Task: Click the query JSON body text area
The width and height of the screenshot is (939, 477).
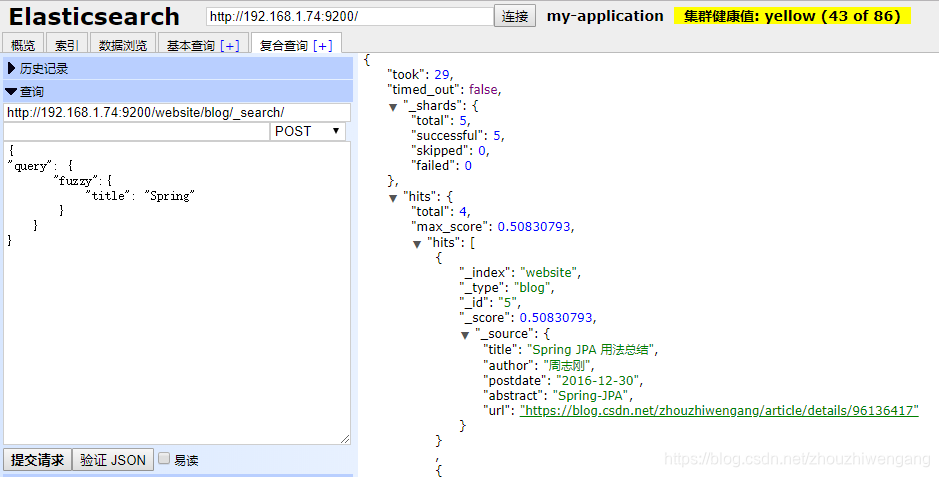Action: coord(177,293)
